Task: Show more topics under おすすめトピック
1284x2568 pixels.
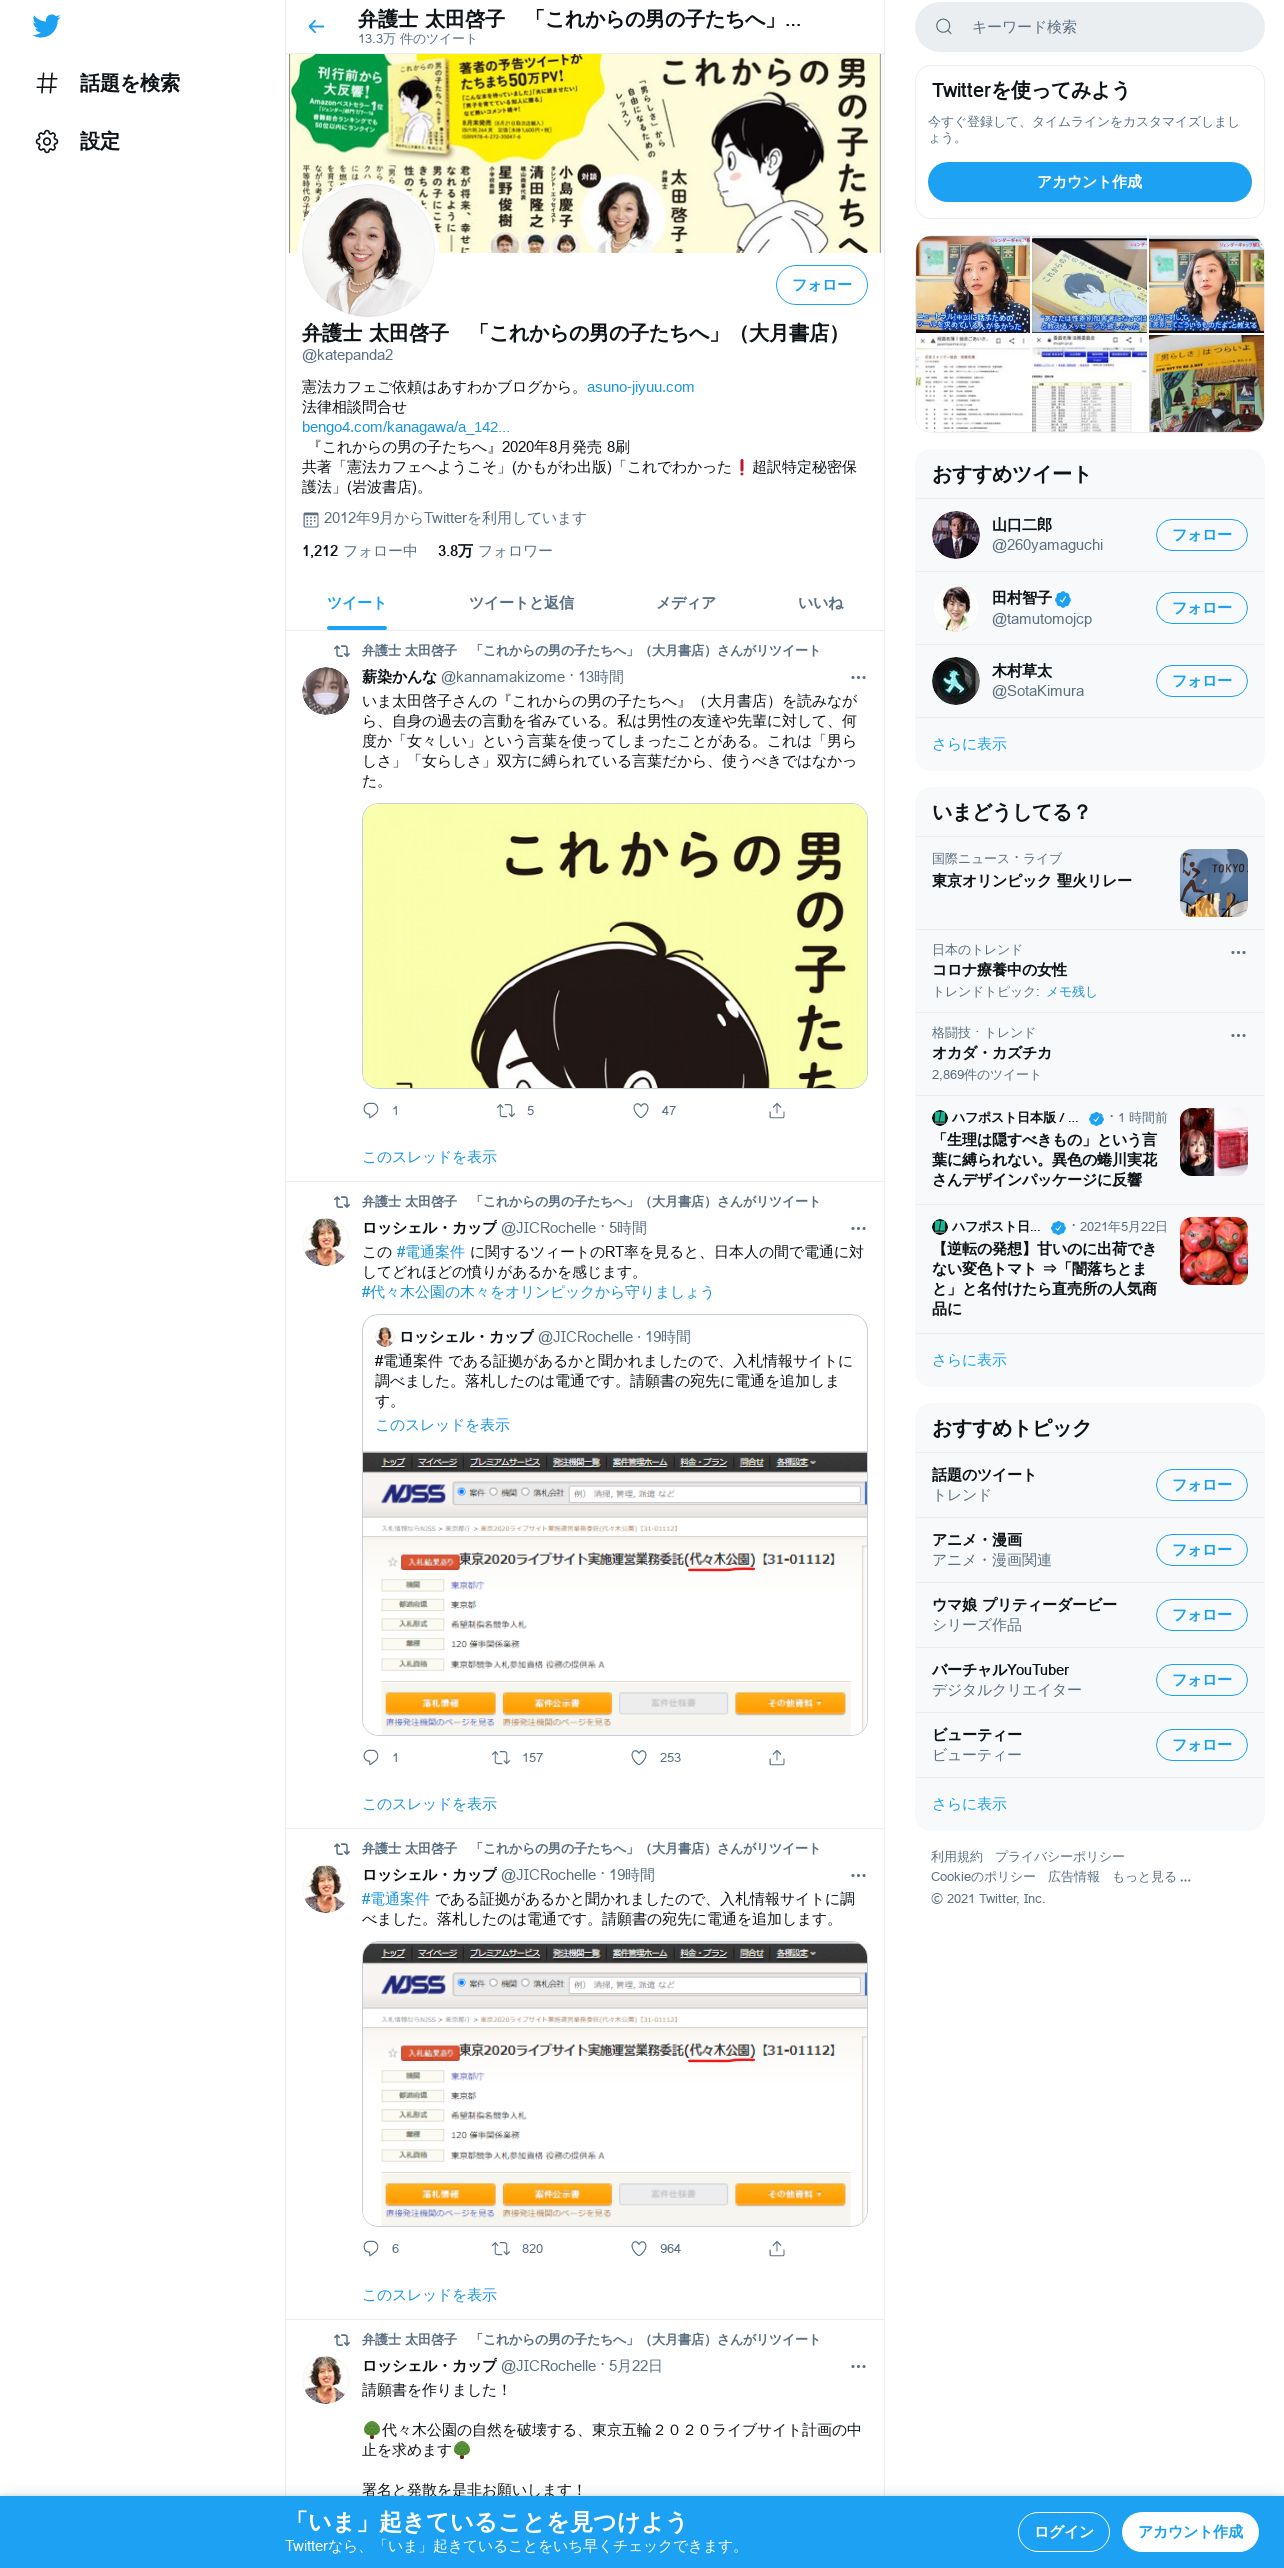Action: [x=969, y=1804]
